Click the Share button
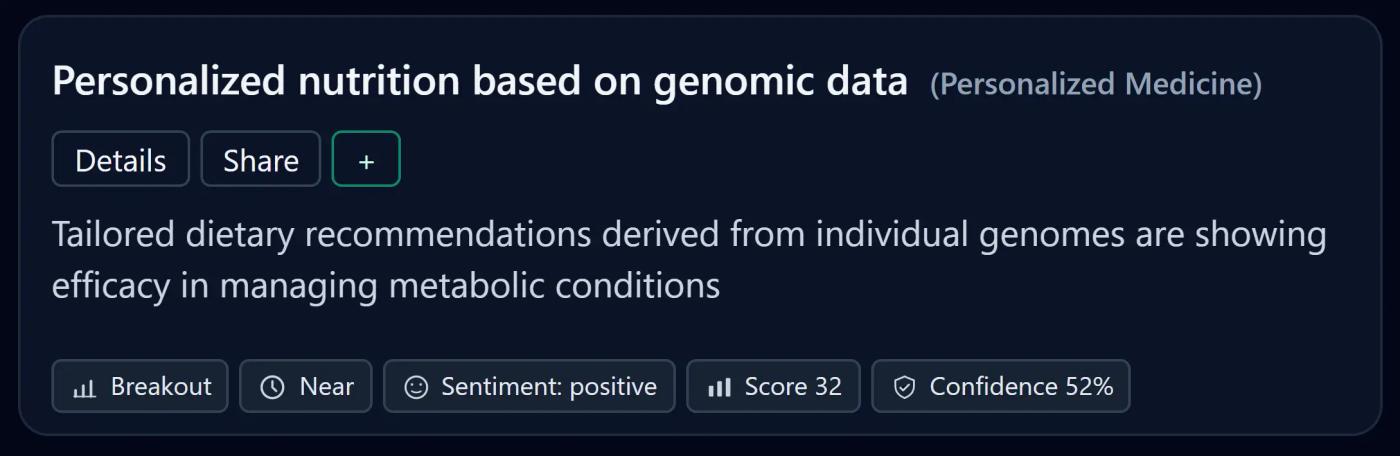 coord(260,160)
